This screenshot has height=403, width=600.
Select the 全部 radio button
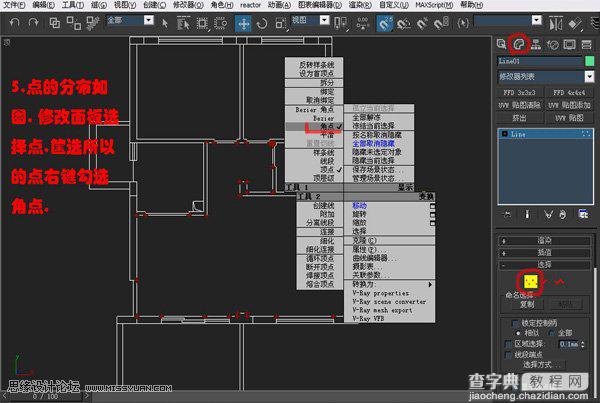tap(551, 333)
